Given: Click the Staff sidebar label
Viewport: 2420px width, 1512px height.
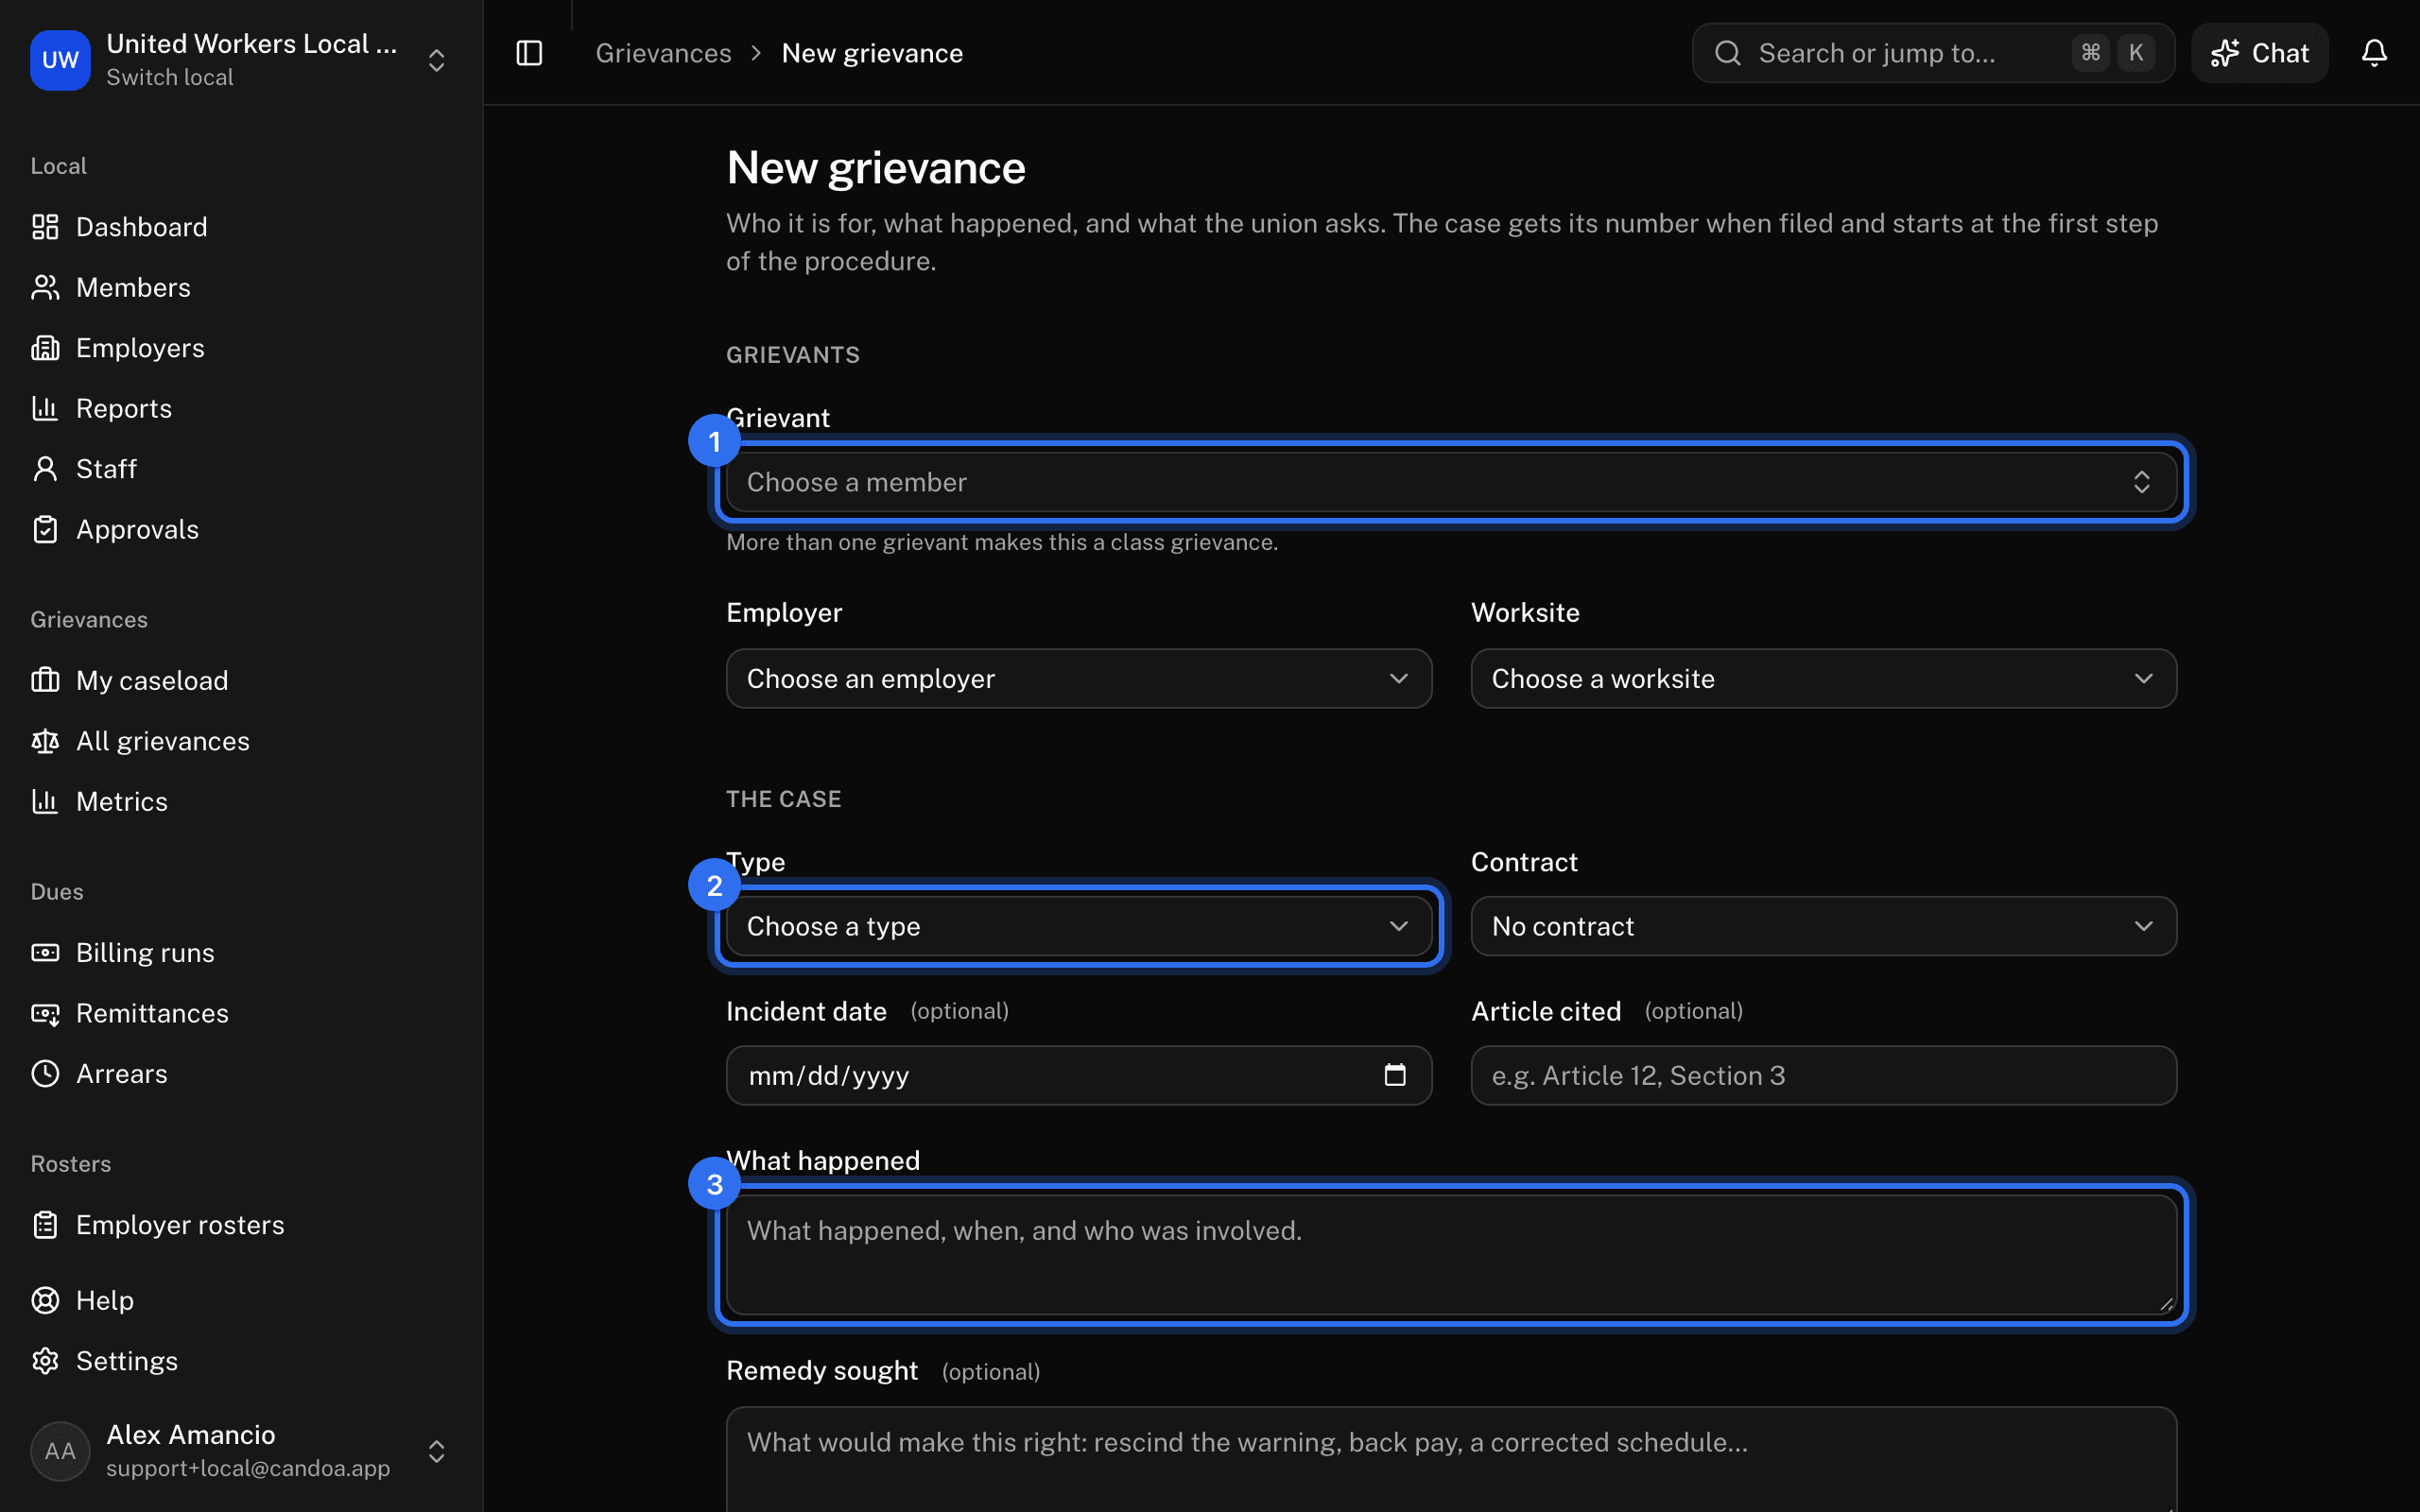Looking at the screenshot, I should click(x=106, y=469).
